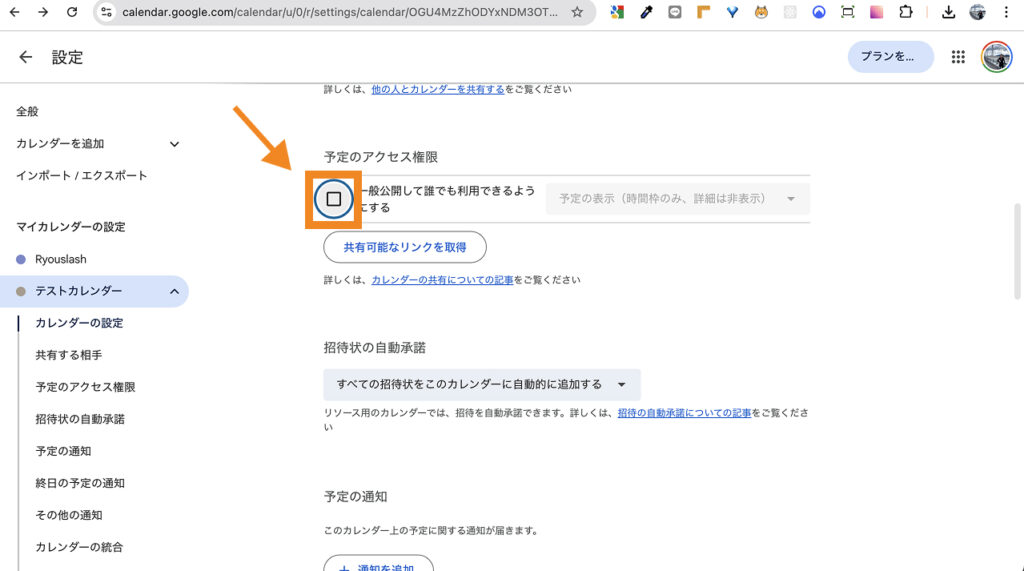Click the profile avatar picture
This screenshot has width=1024, height=571.
click(996, 57)
